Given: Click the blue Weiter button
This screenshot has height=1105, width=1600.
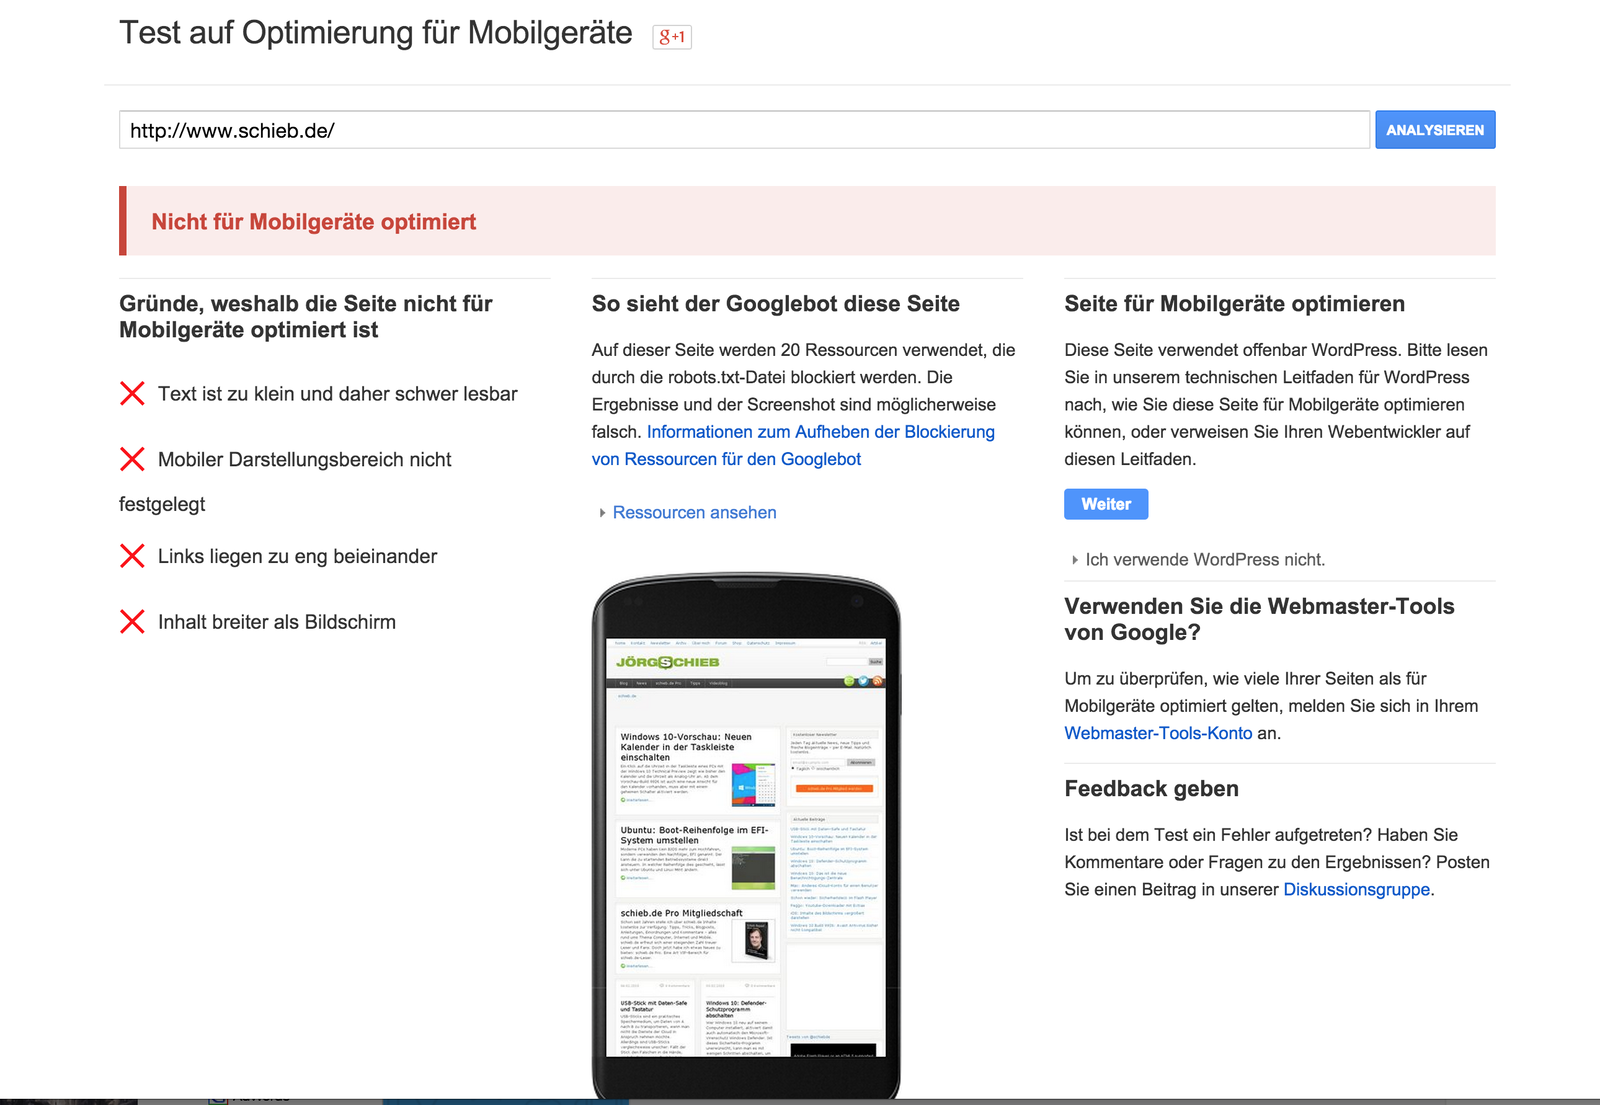Looking at the screenshot, I should (1106, 504).
